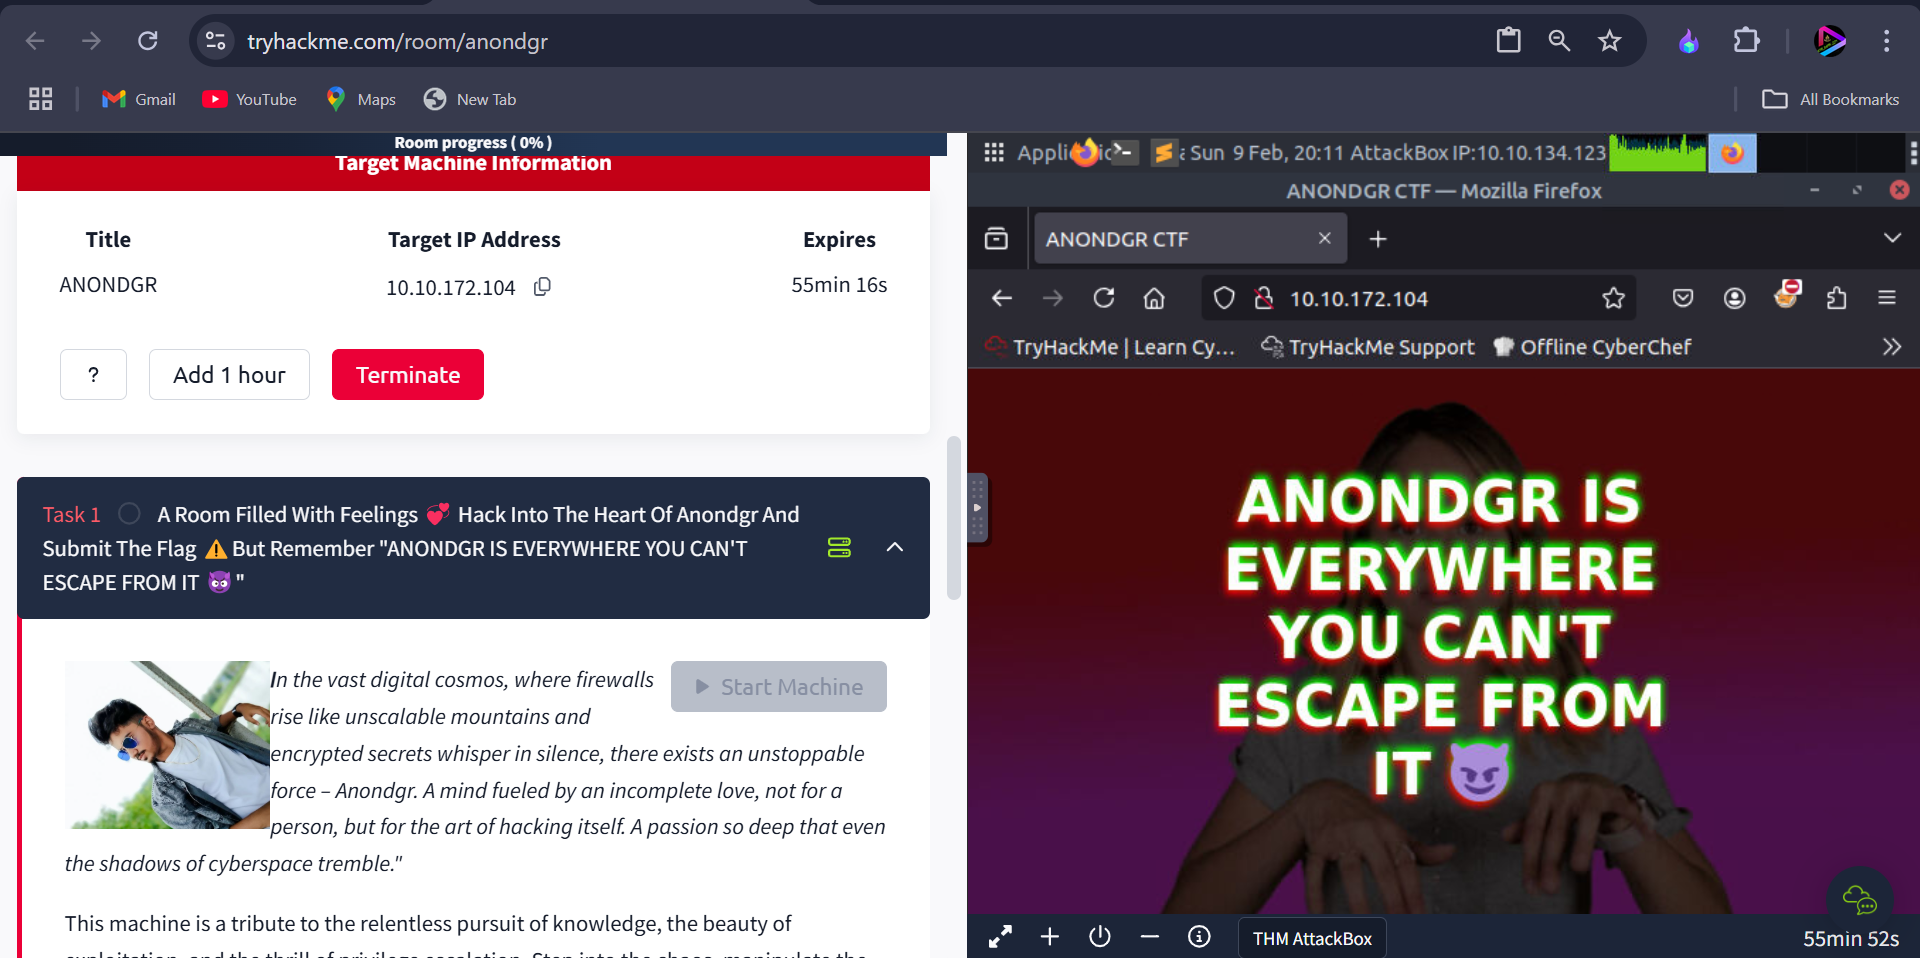
Task: Click AttackBox plus icon in bottom bar
Action: (x=1049, y=937)
